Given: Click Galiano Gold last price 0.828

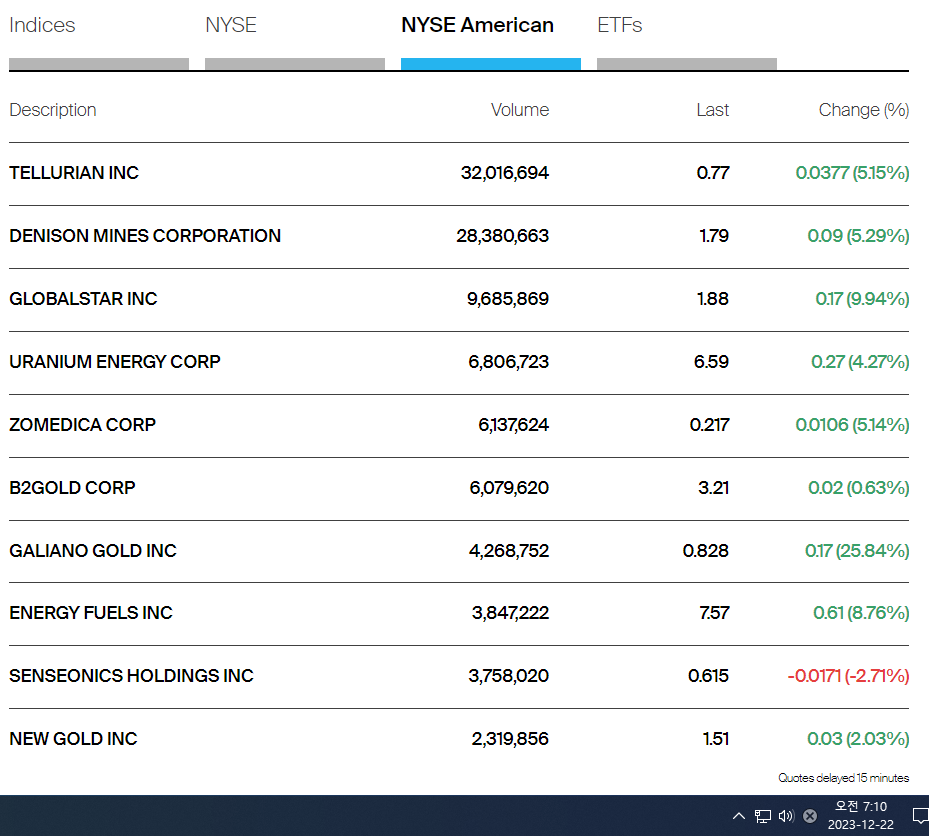Looking at the screenshot, I should click(x=706, y=550).
